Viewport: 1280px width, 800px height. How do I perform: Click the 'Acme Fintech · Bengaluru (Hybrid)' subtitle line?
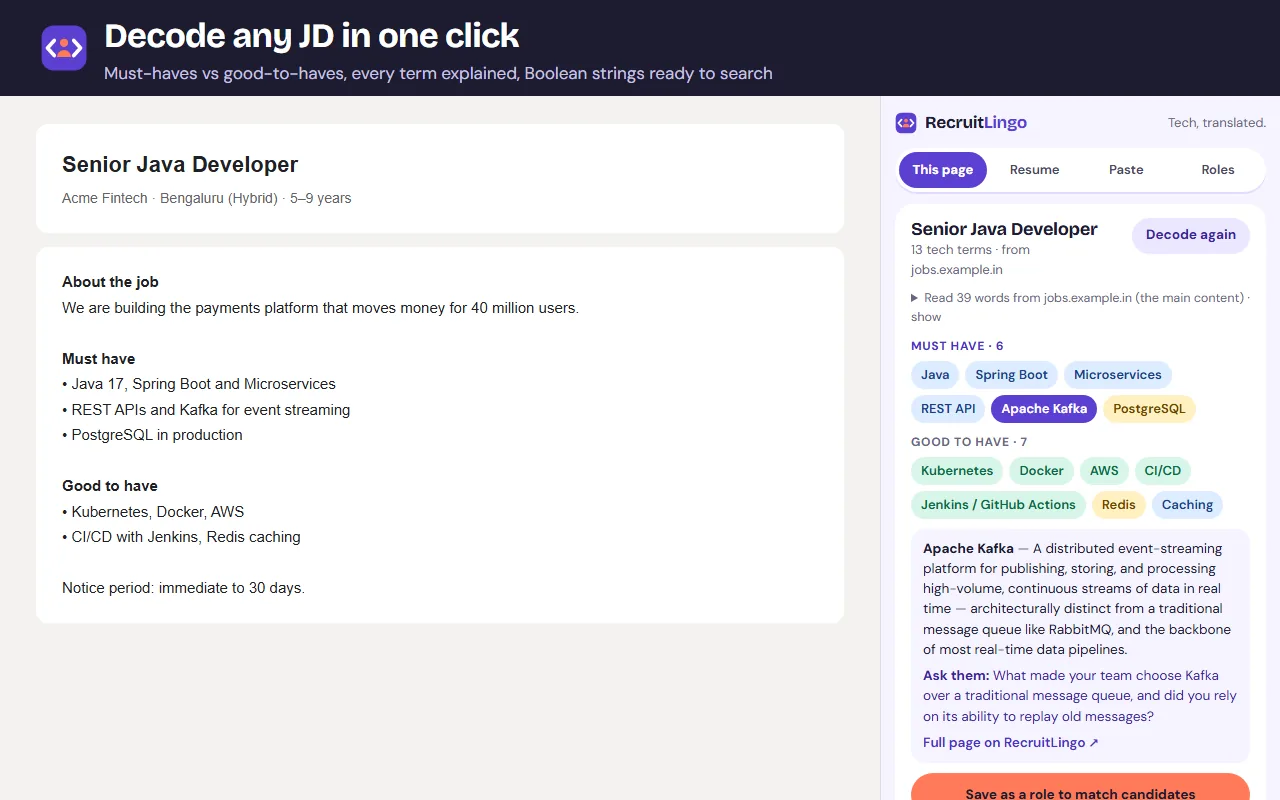(x=207, y=198)
